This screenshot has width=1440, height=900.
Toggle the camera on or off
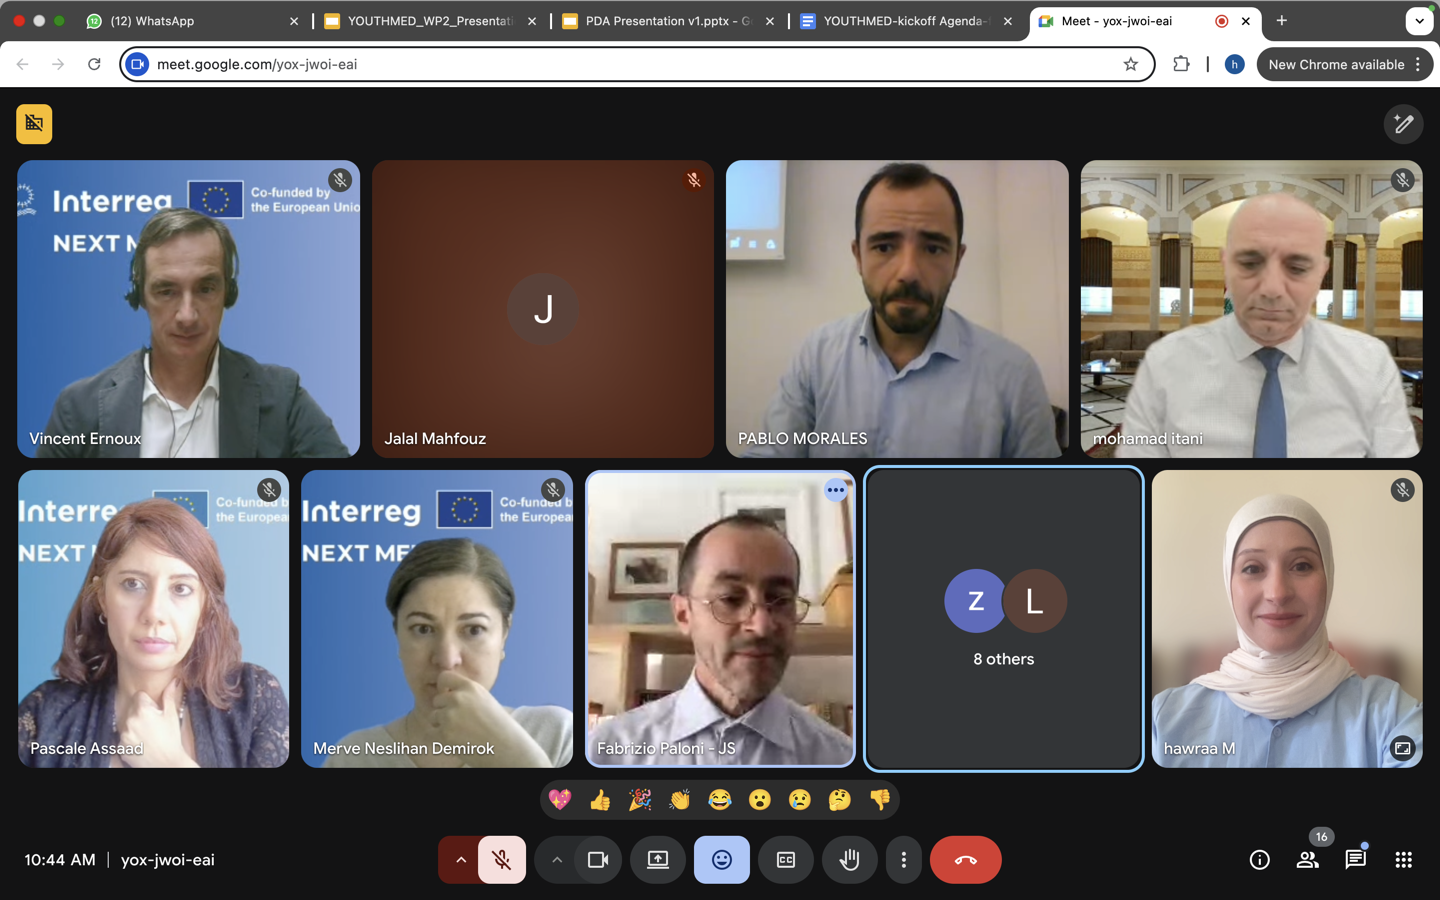(598, 860)
